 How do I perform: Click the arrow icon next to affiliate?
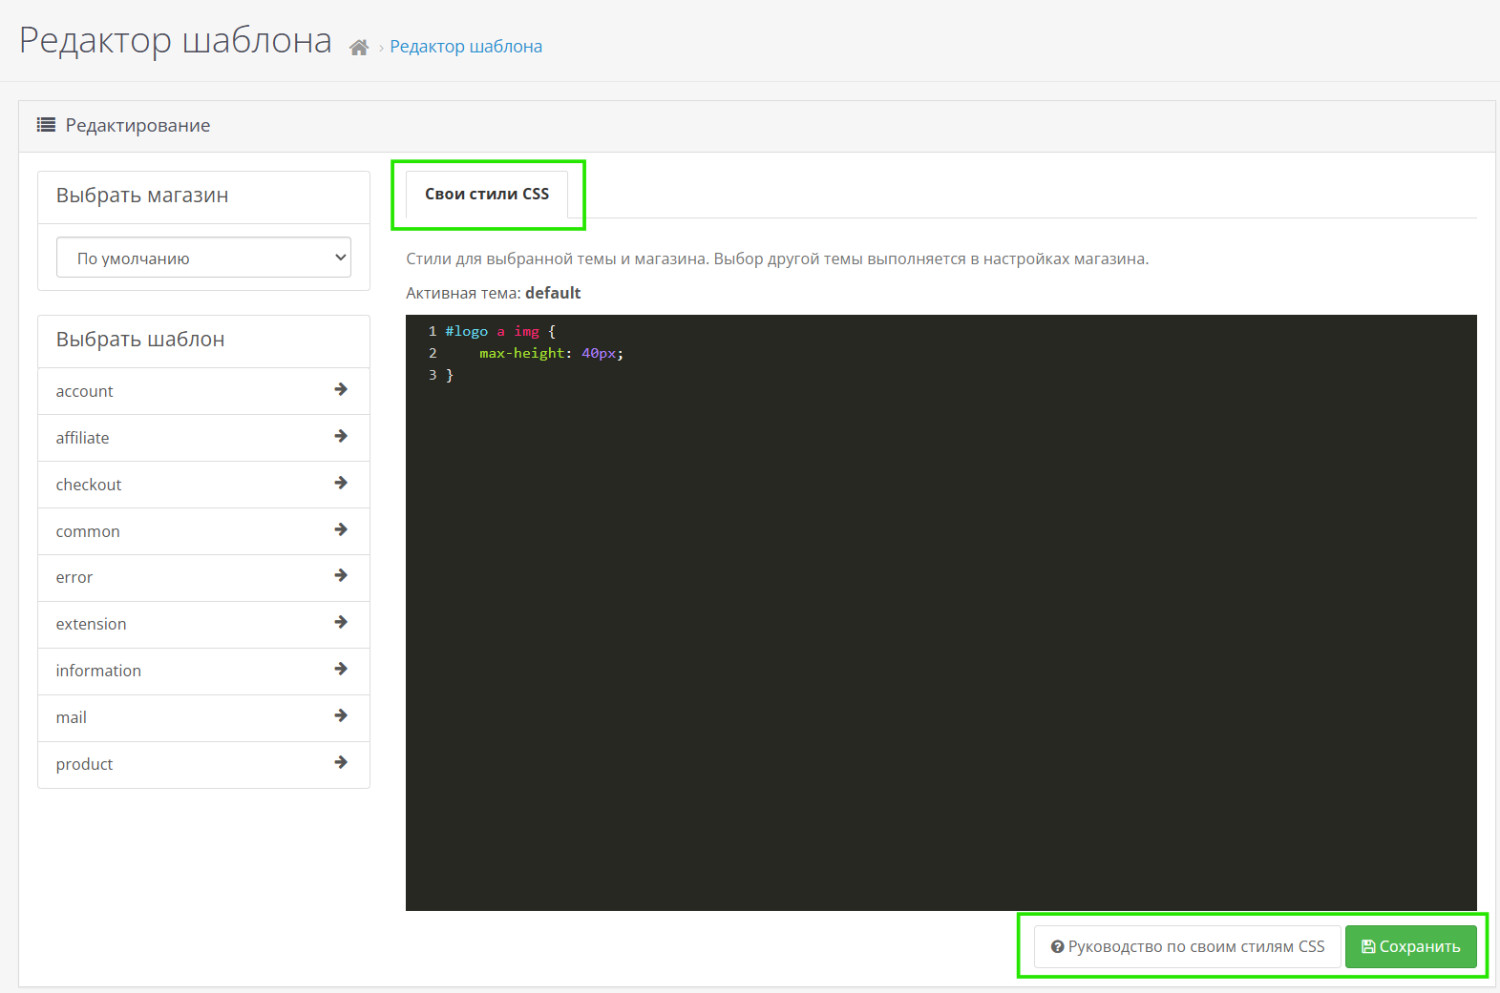341,436
